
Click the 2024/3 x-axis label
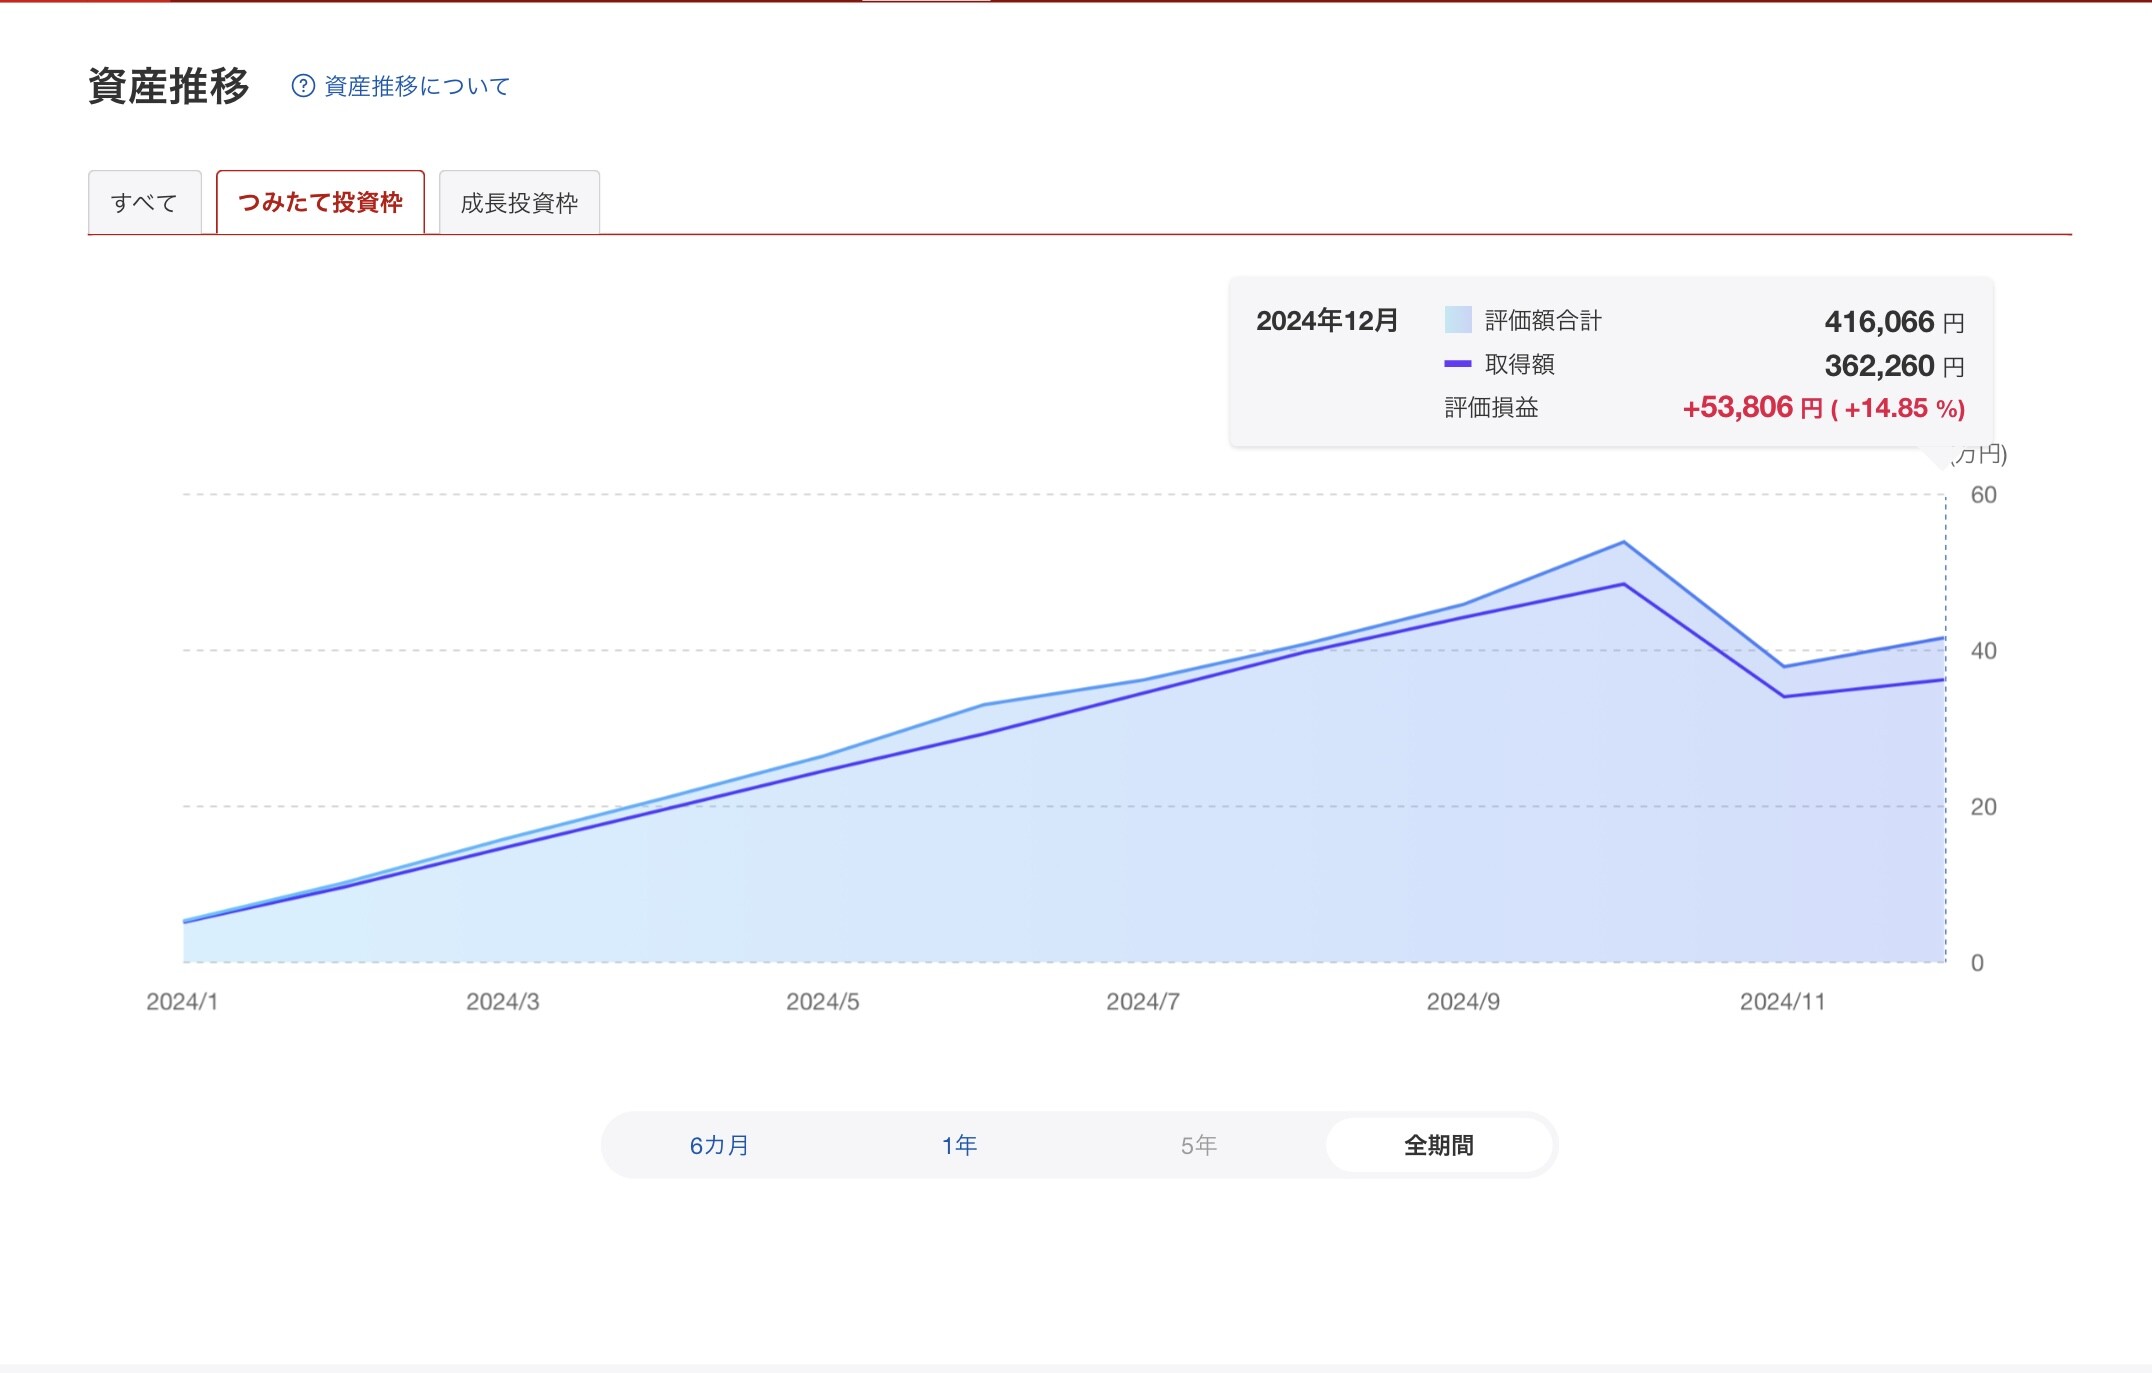pyautogui.click(x=502, y=1001)
